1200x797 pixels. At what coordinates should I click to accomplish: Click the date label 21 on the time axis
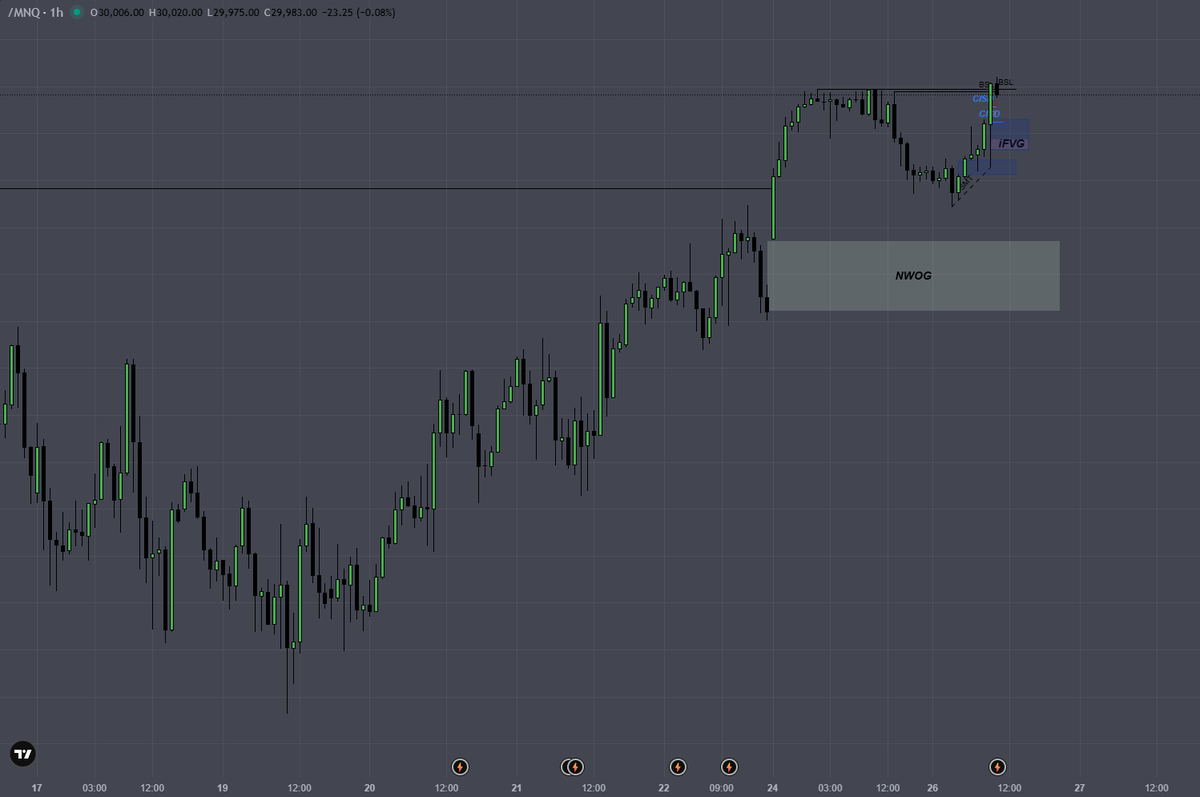(x=516, y=788)
